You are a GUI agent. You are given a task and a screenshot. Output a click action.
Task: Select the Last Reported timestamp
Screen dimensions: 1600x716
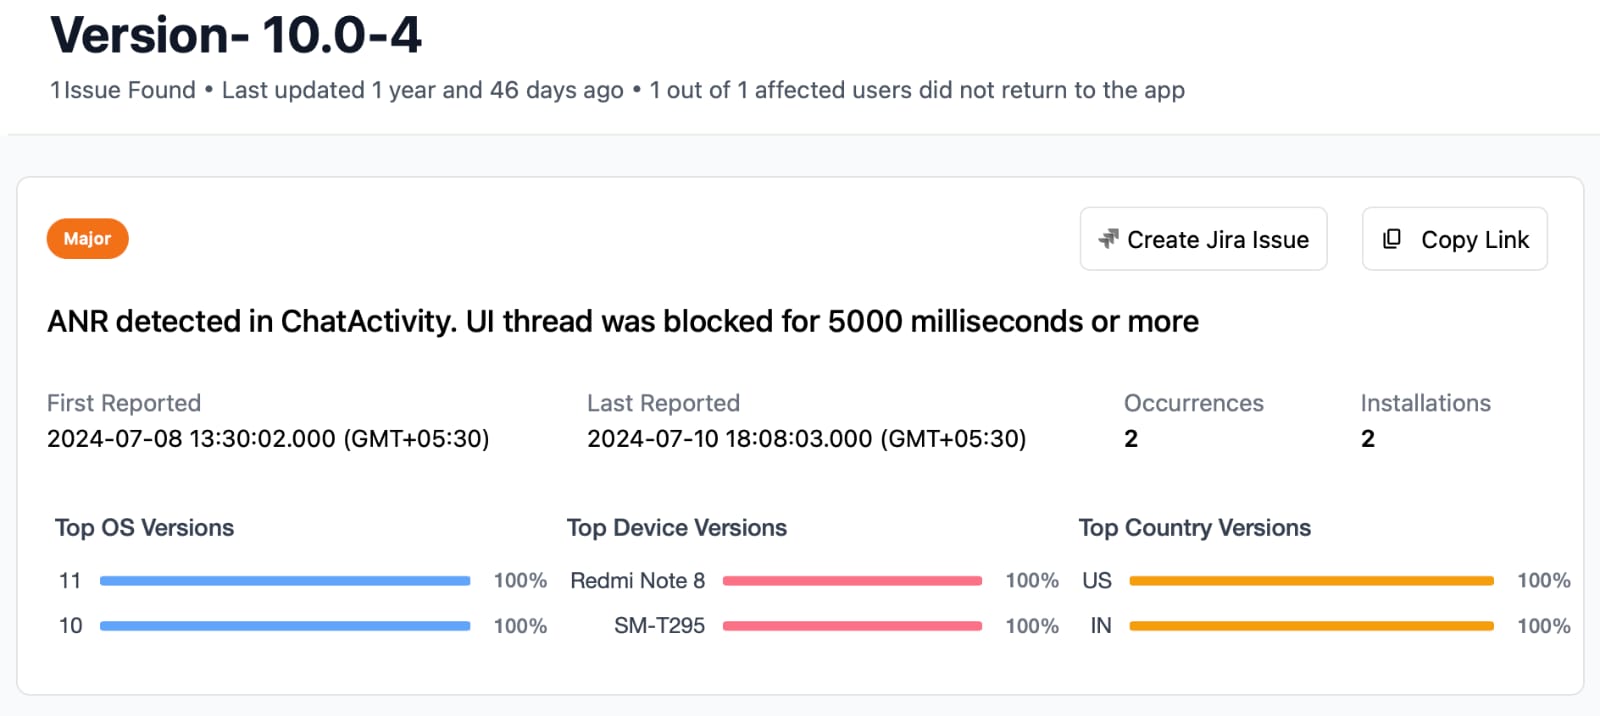pos(806,438)
